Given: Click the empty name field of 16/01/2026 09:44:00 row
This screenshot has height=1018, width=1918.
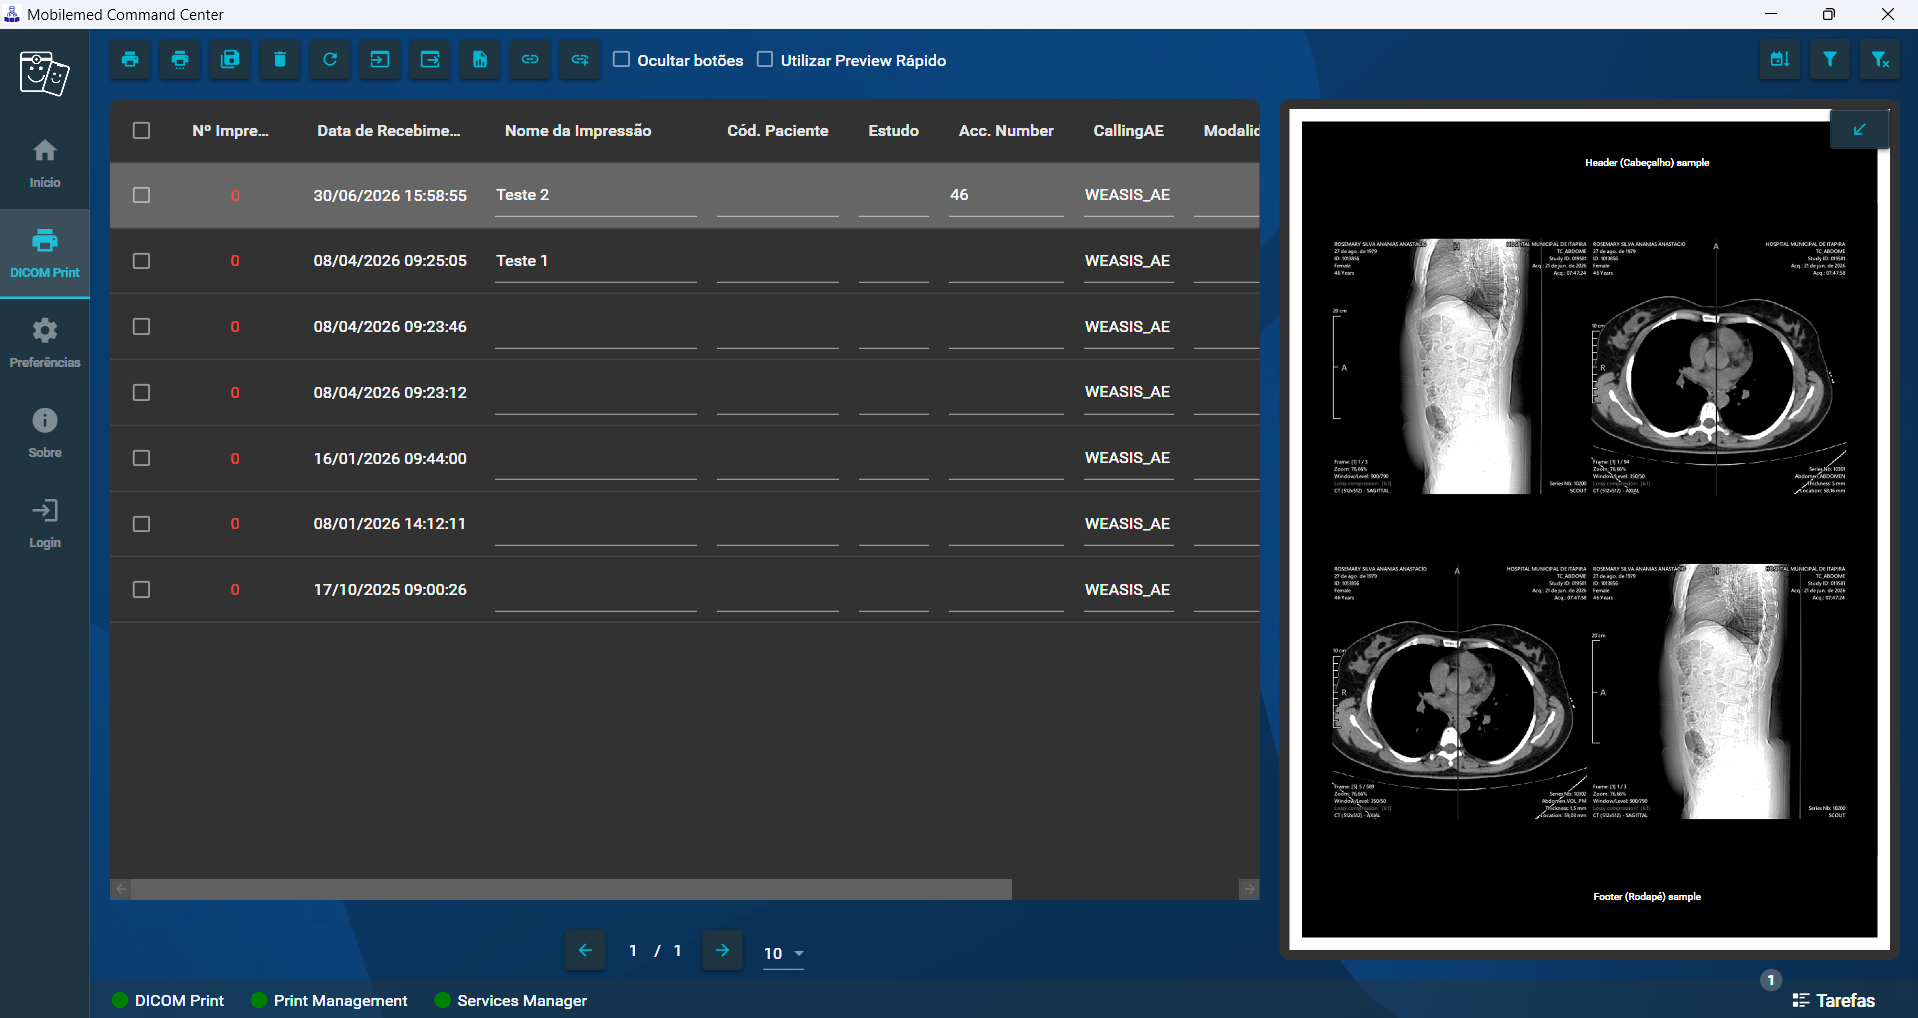Looking at the screenshot, I should click(596, 460).
